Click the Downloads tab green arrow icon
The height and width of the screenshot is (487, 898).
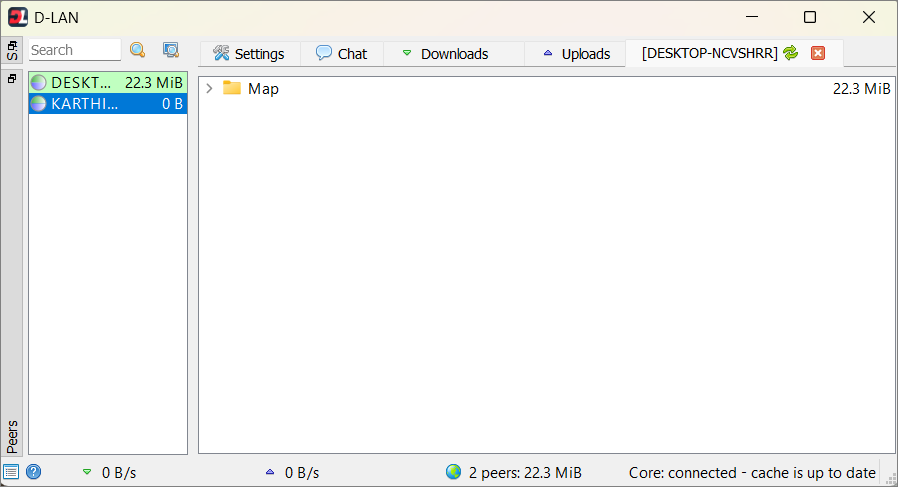[x=407, y=53]
